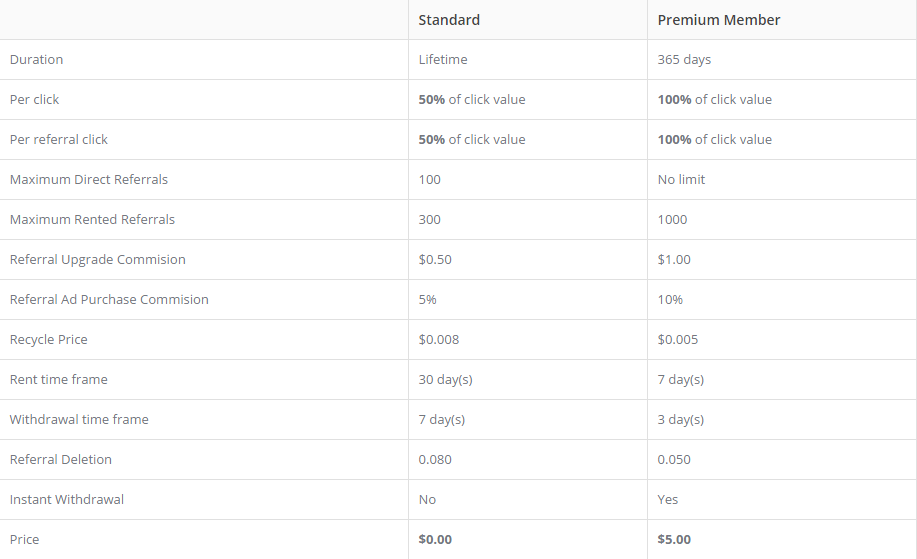Click Premium Per referral click value
Viewport: 917px width, 559px height.
click(x=715, y=140)
